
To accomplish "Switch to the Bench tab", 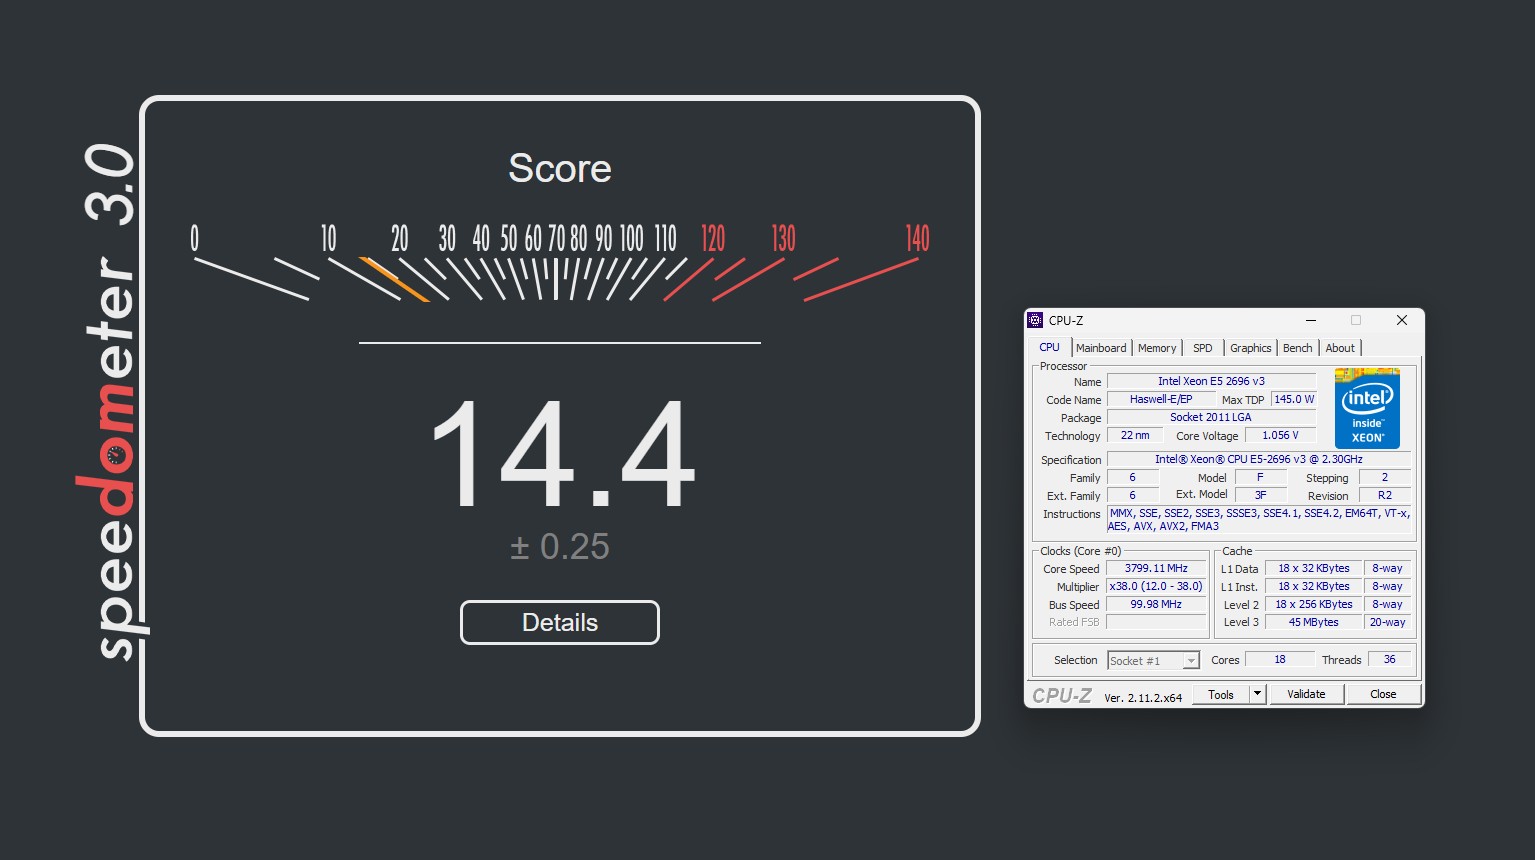I will click(x=1297, y=348).
